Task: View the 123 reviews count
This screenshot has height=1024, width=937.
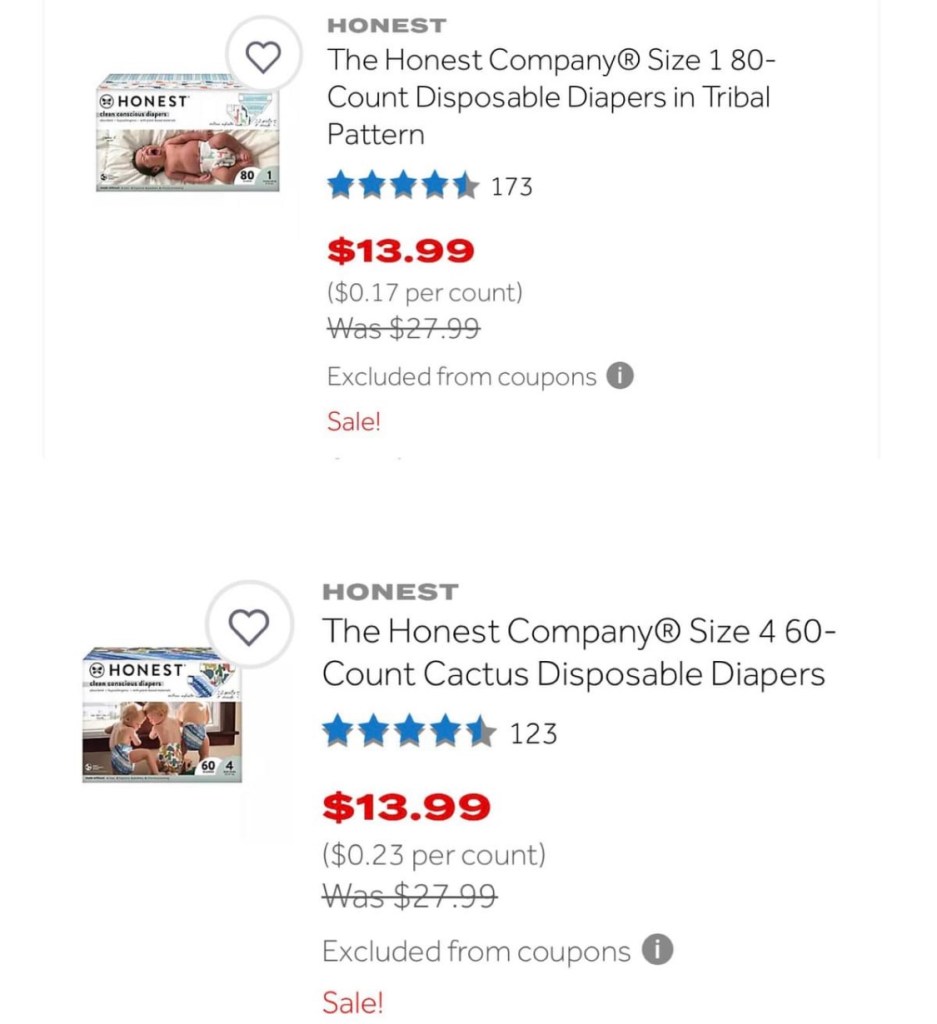Action: coord(533,734)
